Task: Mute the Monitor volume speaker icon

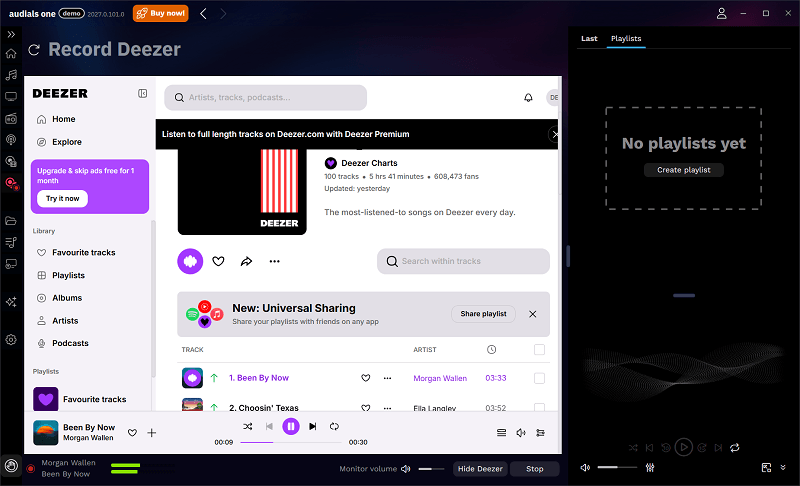Action: [x=406, y=469]
